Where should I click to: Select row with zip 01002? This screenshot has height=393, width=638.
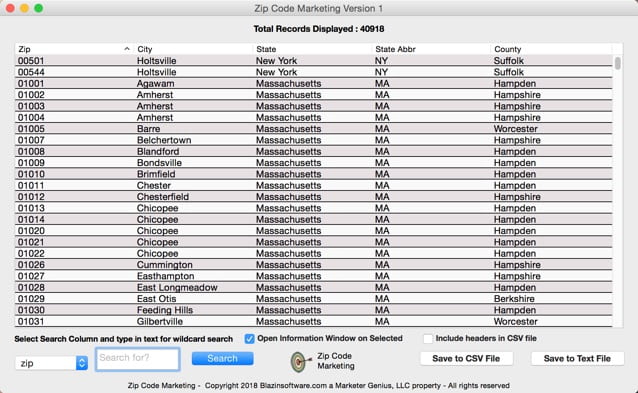pyautogui.click(x=313, y=95)
